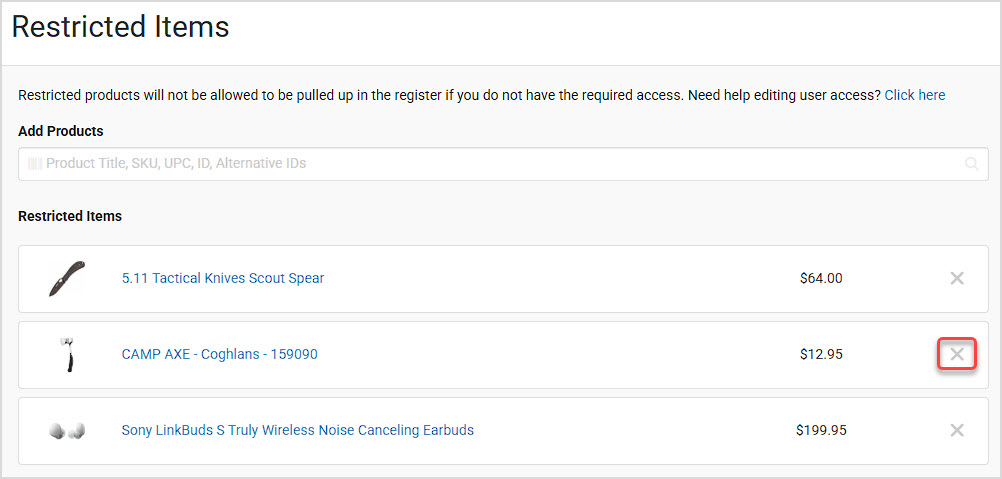Focus the Add Products search field
1002x479 pixels.
pyautogui.click(x=503, y=164)
